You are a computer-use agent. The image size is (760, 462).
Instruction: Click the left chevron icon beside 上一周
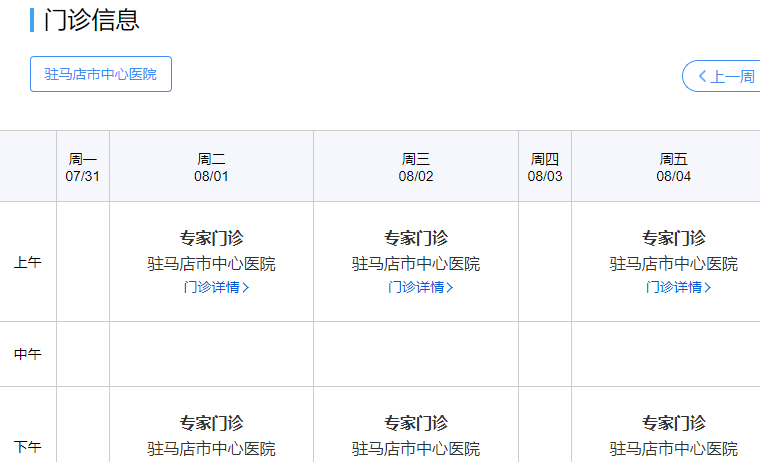tap(703, 76)
